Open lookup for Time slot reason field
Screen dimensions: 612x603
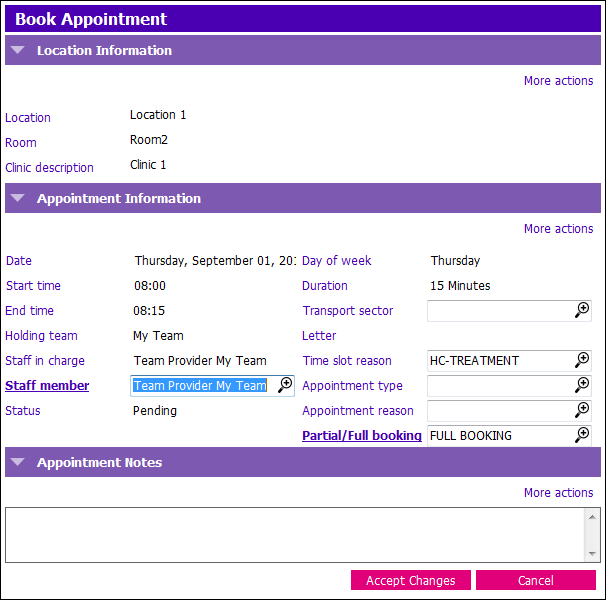582,361
